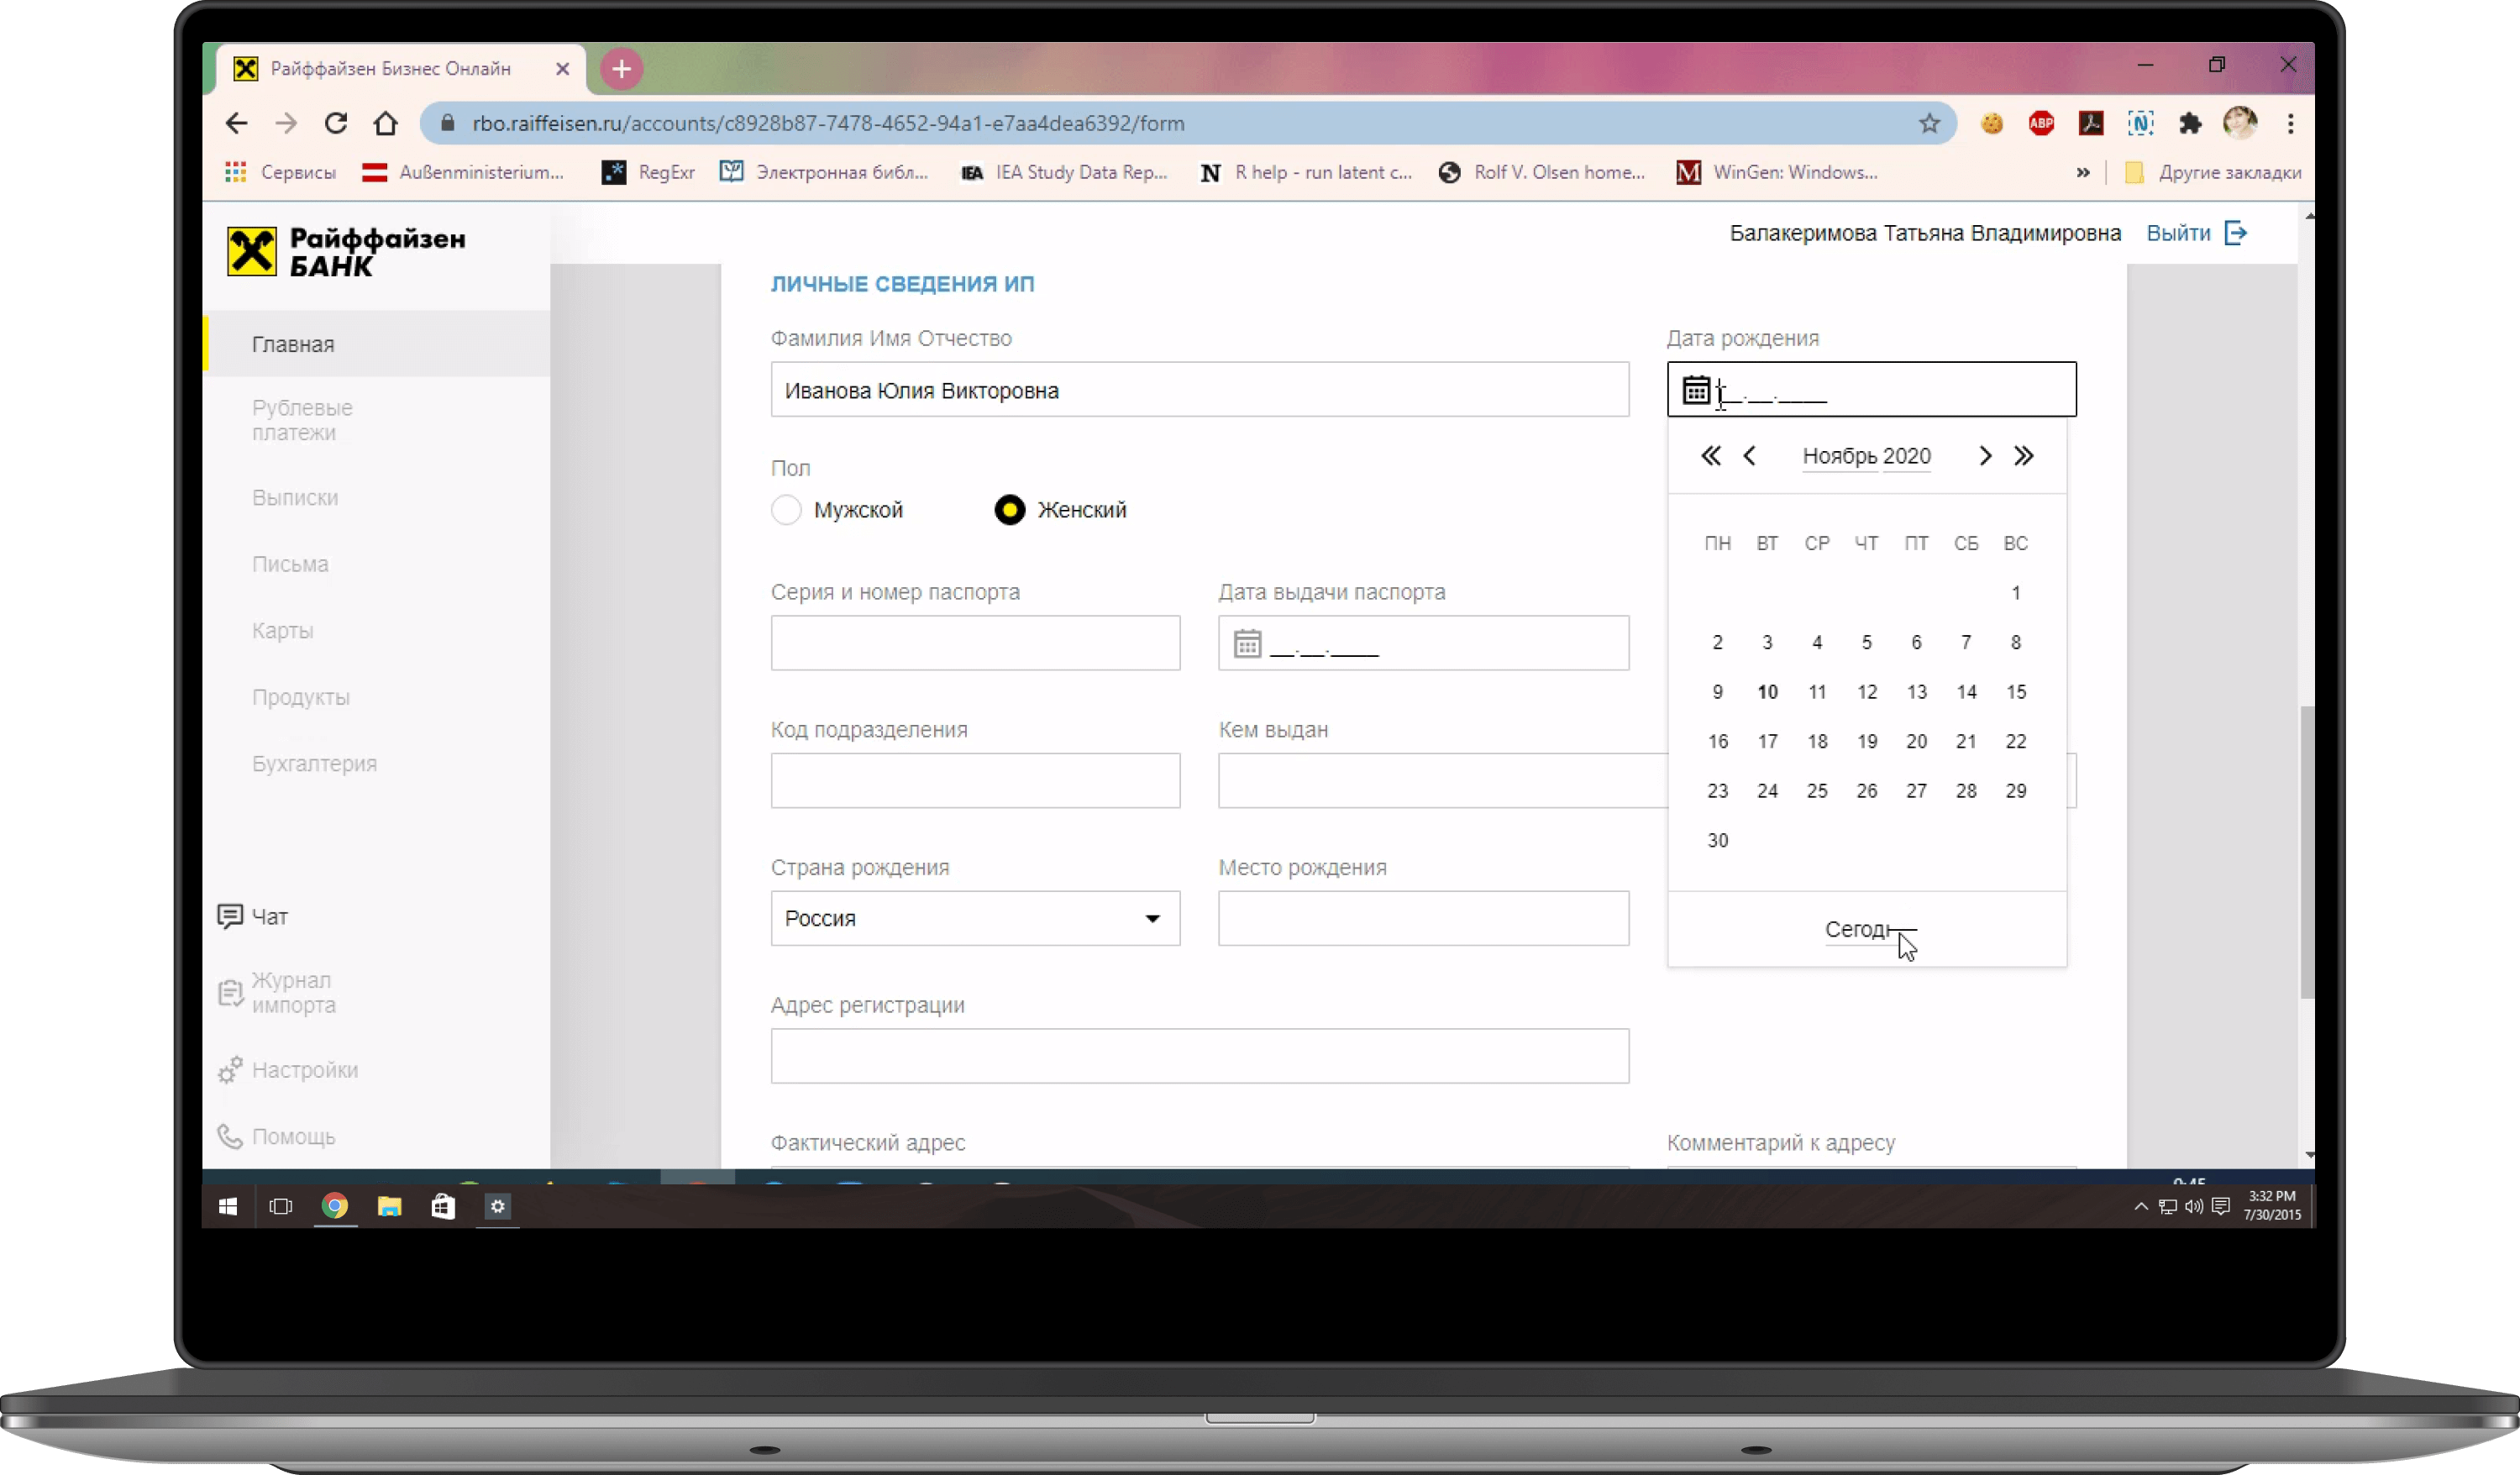Image resolution: width=2520 pixels, height=1475 pixels.
Task: Open the browser home page icon
Action: tap(386, 123)
